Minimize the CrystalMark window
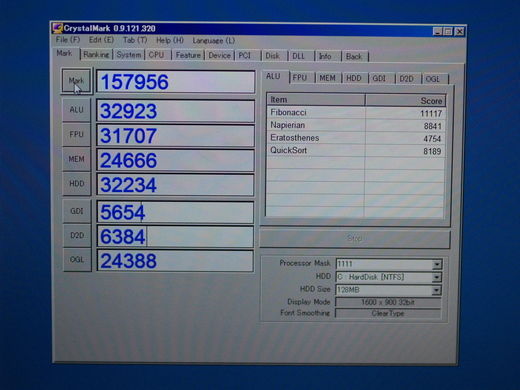The height and width of the screenshot is (390, 520). tap(438, 31)
